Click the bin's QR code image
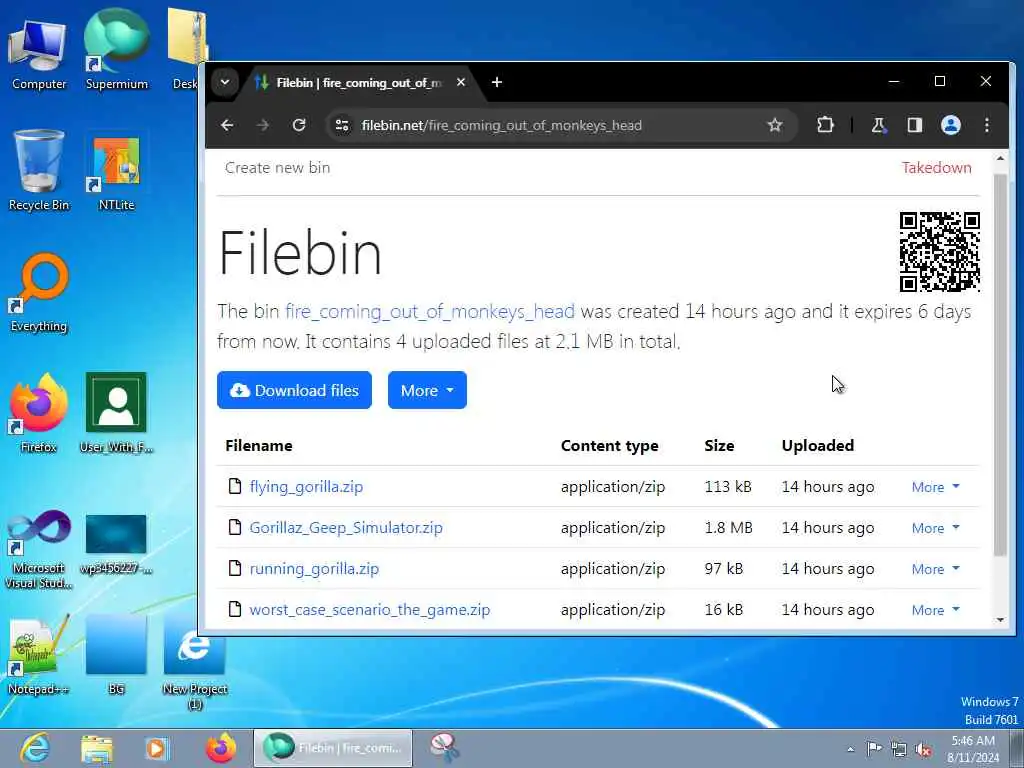The image size is (1024, 768). pos(940,251)
